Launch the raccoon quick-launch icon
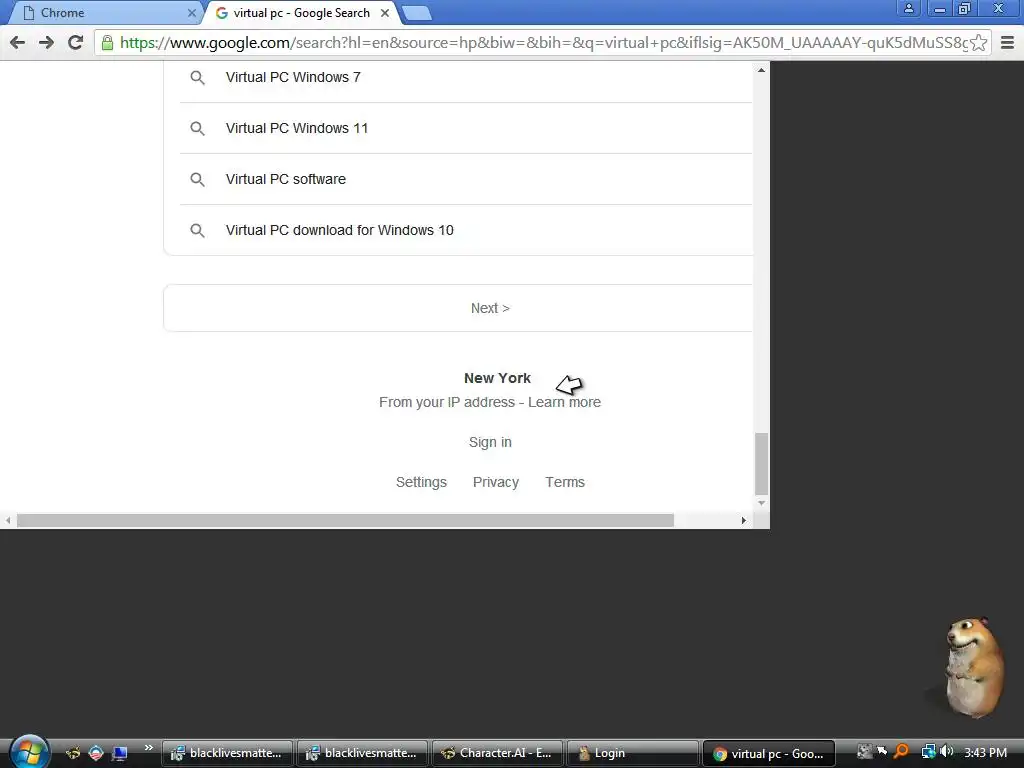1024x768 pixels. point(73,753)
